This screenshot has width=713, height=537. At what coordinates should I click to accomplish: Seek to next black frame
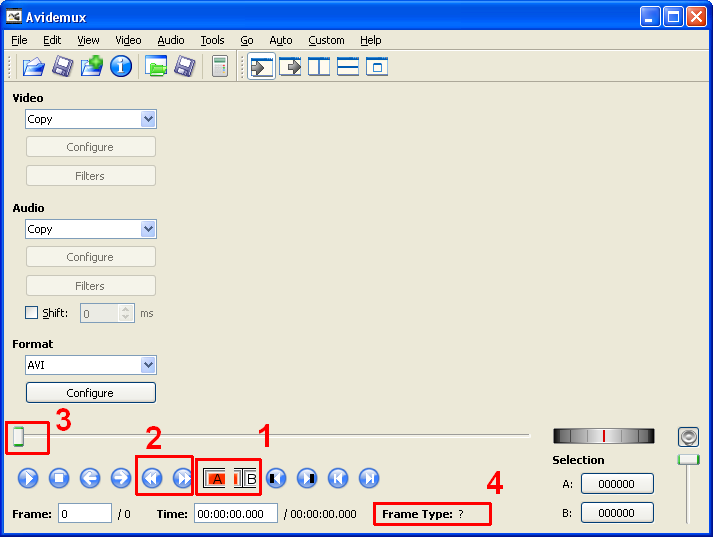(x=307, y=478)
